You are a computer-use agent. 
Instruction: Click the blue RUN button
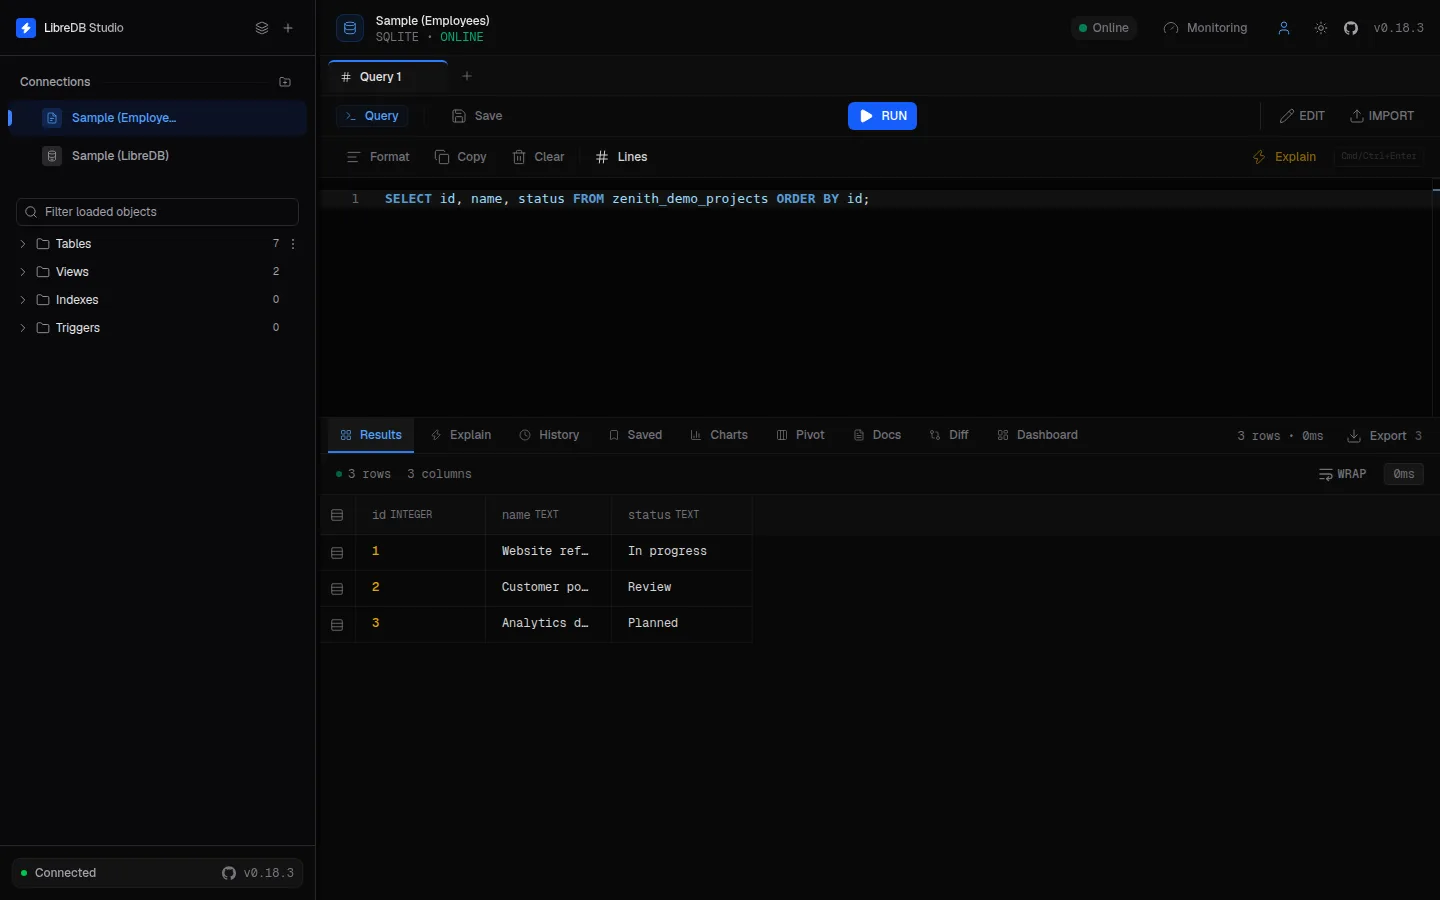click(882, 116)
